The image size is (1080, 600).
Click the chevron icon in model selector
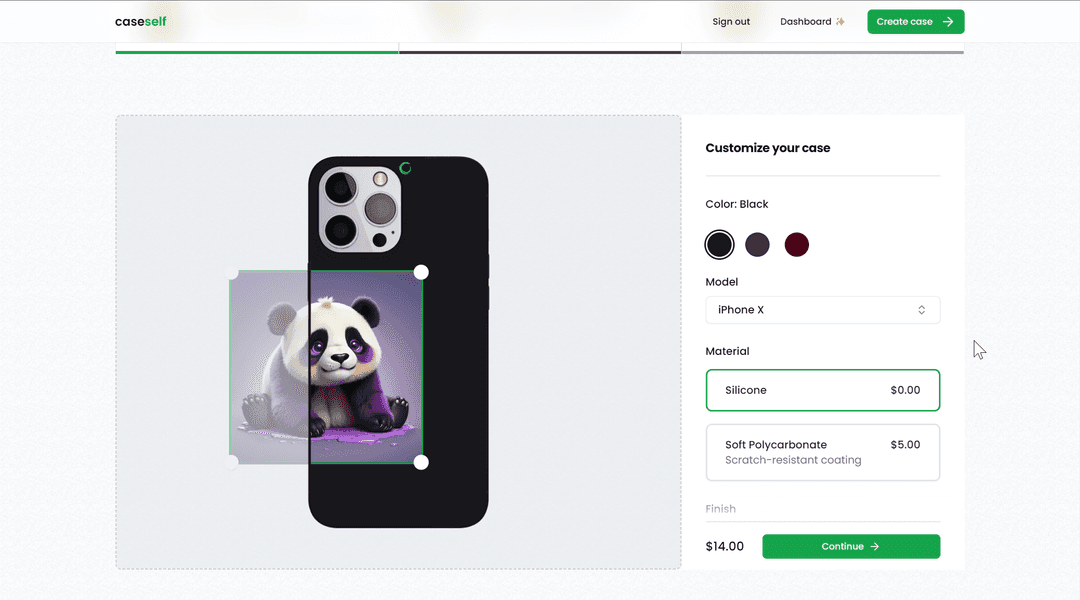[922, 310]
